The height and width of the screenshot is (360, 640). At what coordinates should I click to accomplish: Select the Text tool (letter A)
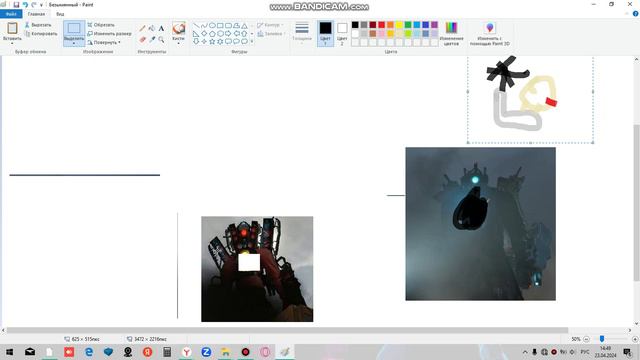tap(161, 29)
